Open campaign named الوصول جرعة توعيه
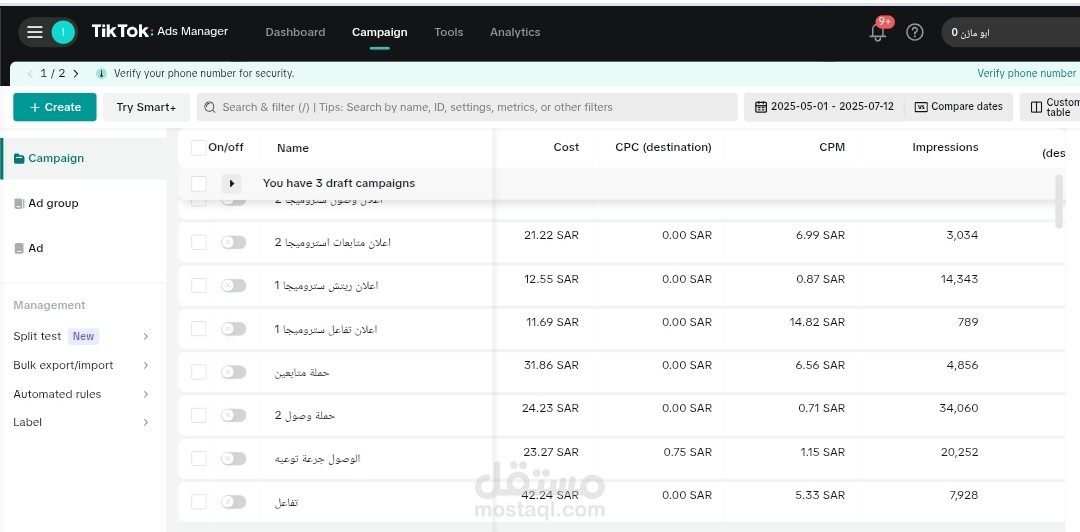The height and width of the screenshot is (532, 1080). 318,459
